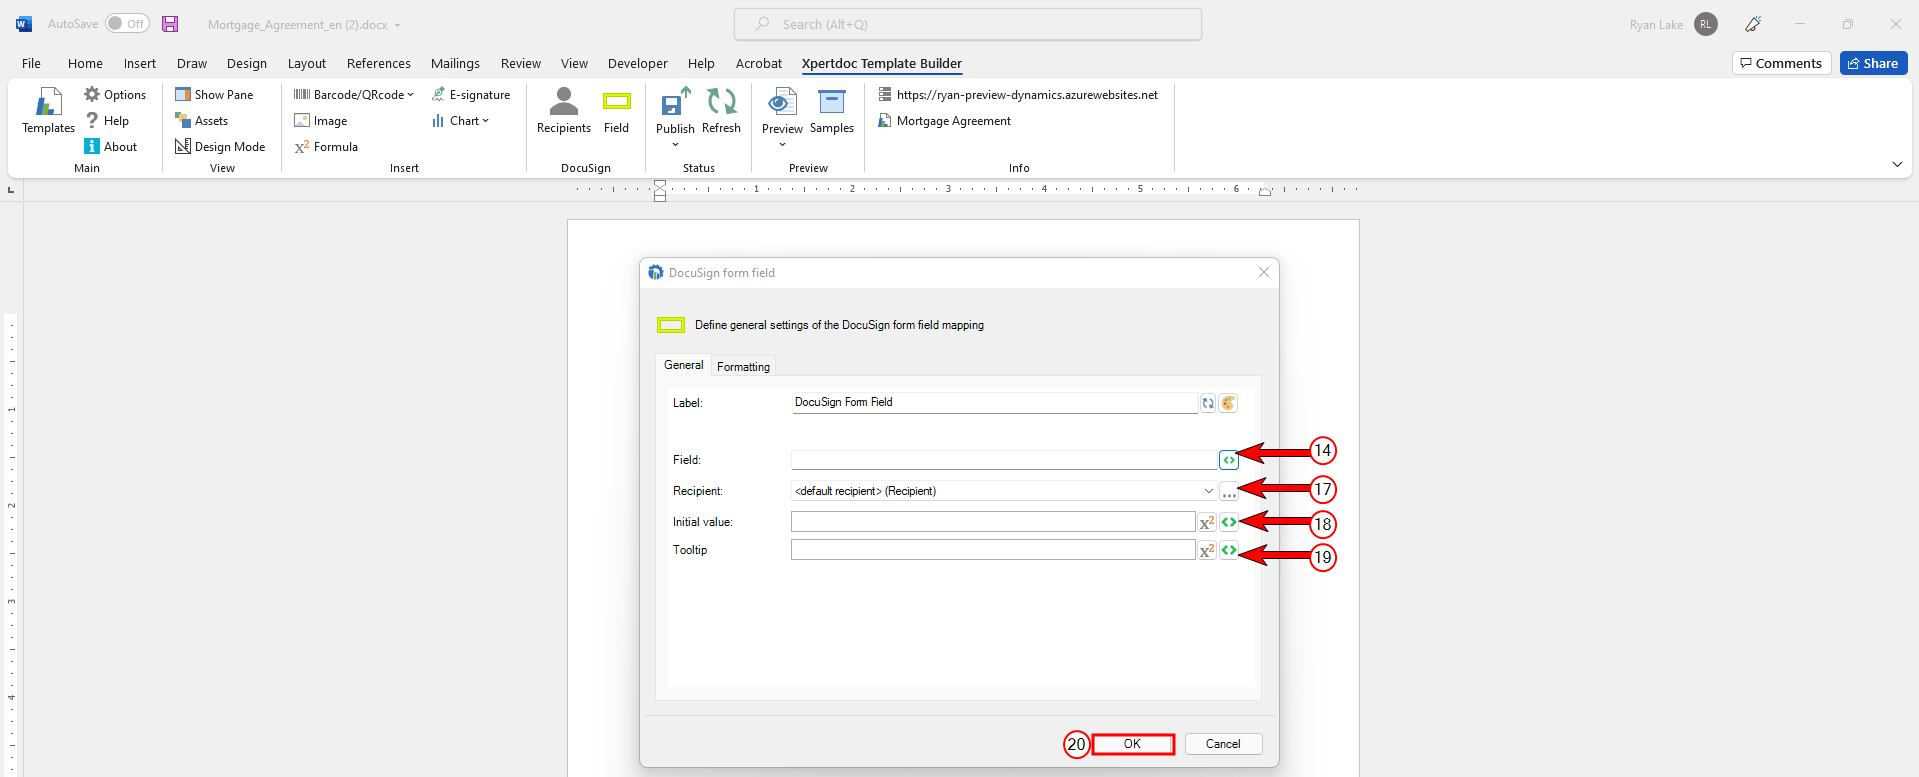
Task: Open the data field picker for Tooltip
Action: pos(1229,550)
